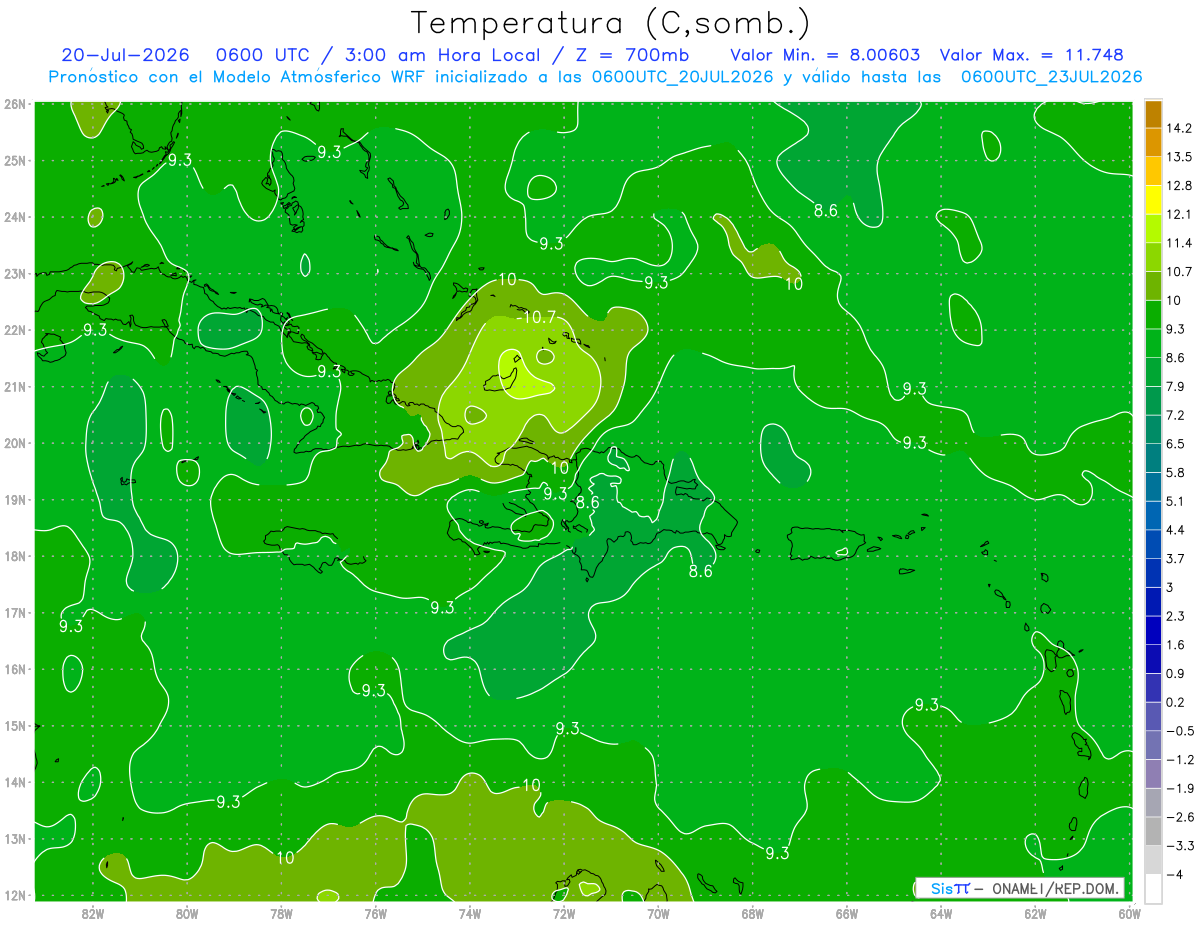
Task: Click '0600UTC_20JUL2026' initialization timestamp
Action: [682, 77]
